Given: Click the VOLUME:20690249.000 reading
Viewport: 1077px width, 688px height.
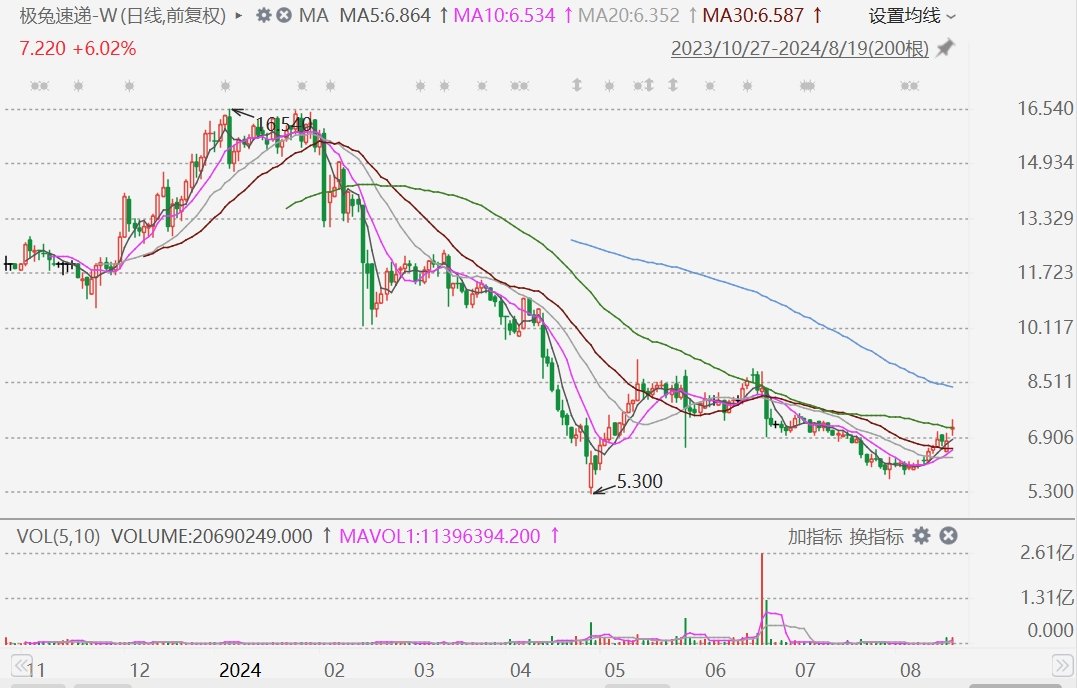Looking at the screenshot, I should pyautogui.click(x=212, y=536).
